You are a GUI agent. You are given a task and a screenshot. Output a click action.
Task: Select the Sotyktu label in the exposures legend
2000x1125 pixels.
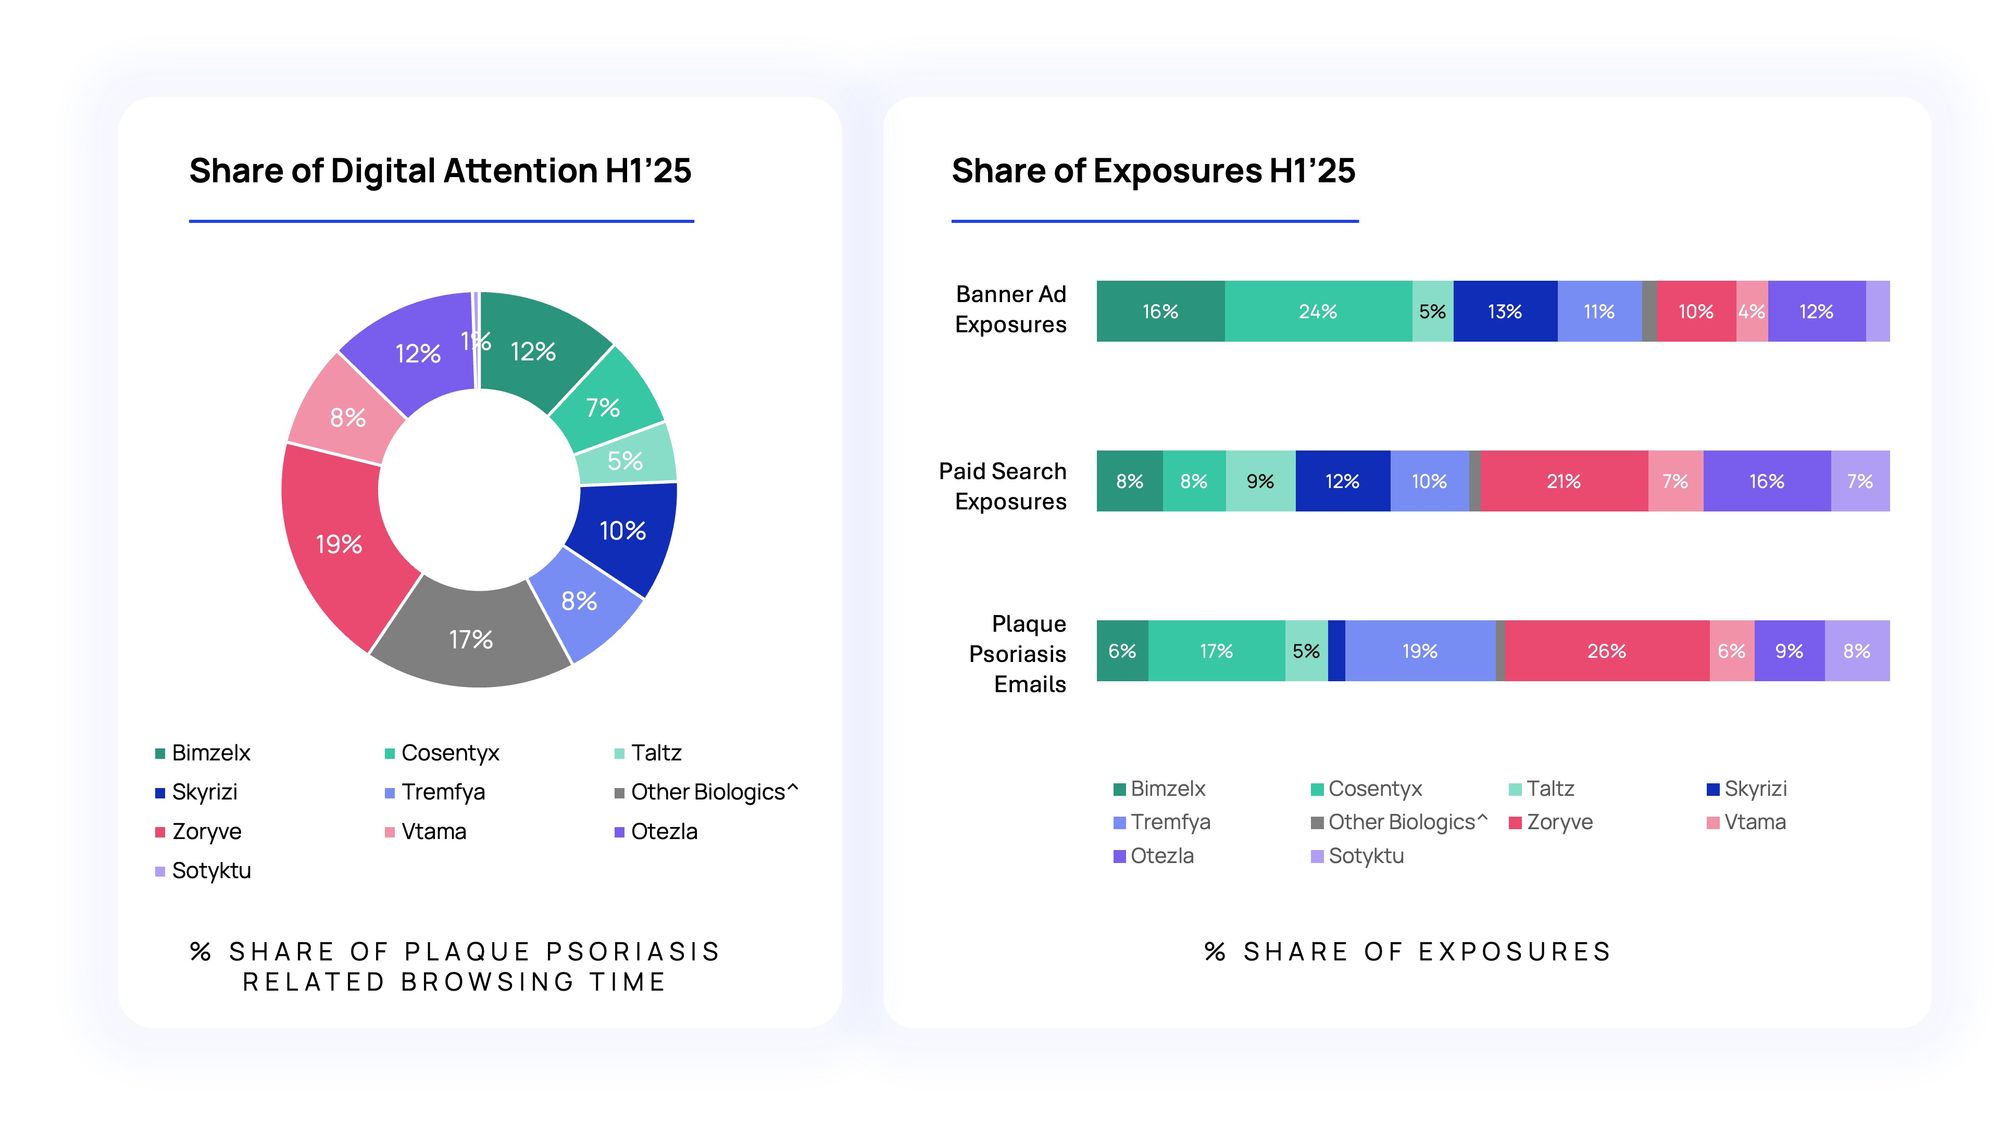[x=1366, y=856]
